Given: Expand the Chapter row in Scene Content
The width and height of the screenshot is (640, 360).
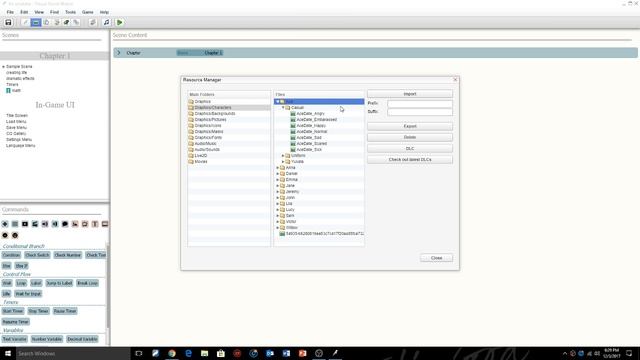Looking at the screenshot, I should point(119,53).
